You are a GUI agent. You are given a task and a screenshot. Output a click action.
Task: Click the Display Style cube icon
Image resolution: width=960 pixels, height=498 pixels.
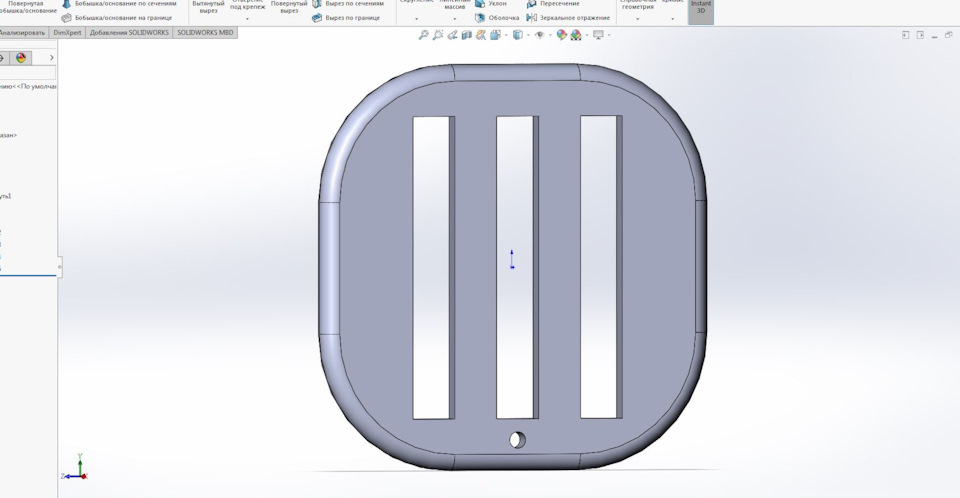click(517, 36)
